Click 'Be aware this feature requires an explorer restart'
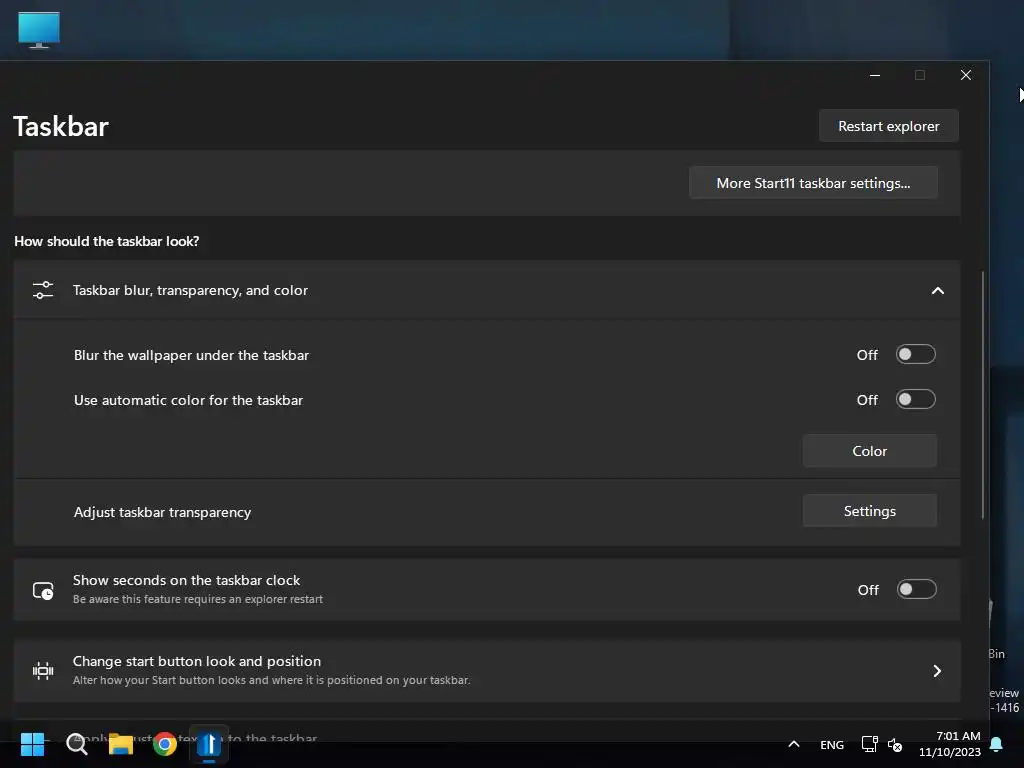Screen dimensions: 1024x768 coord(198,600)
